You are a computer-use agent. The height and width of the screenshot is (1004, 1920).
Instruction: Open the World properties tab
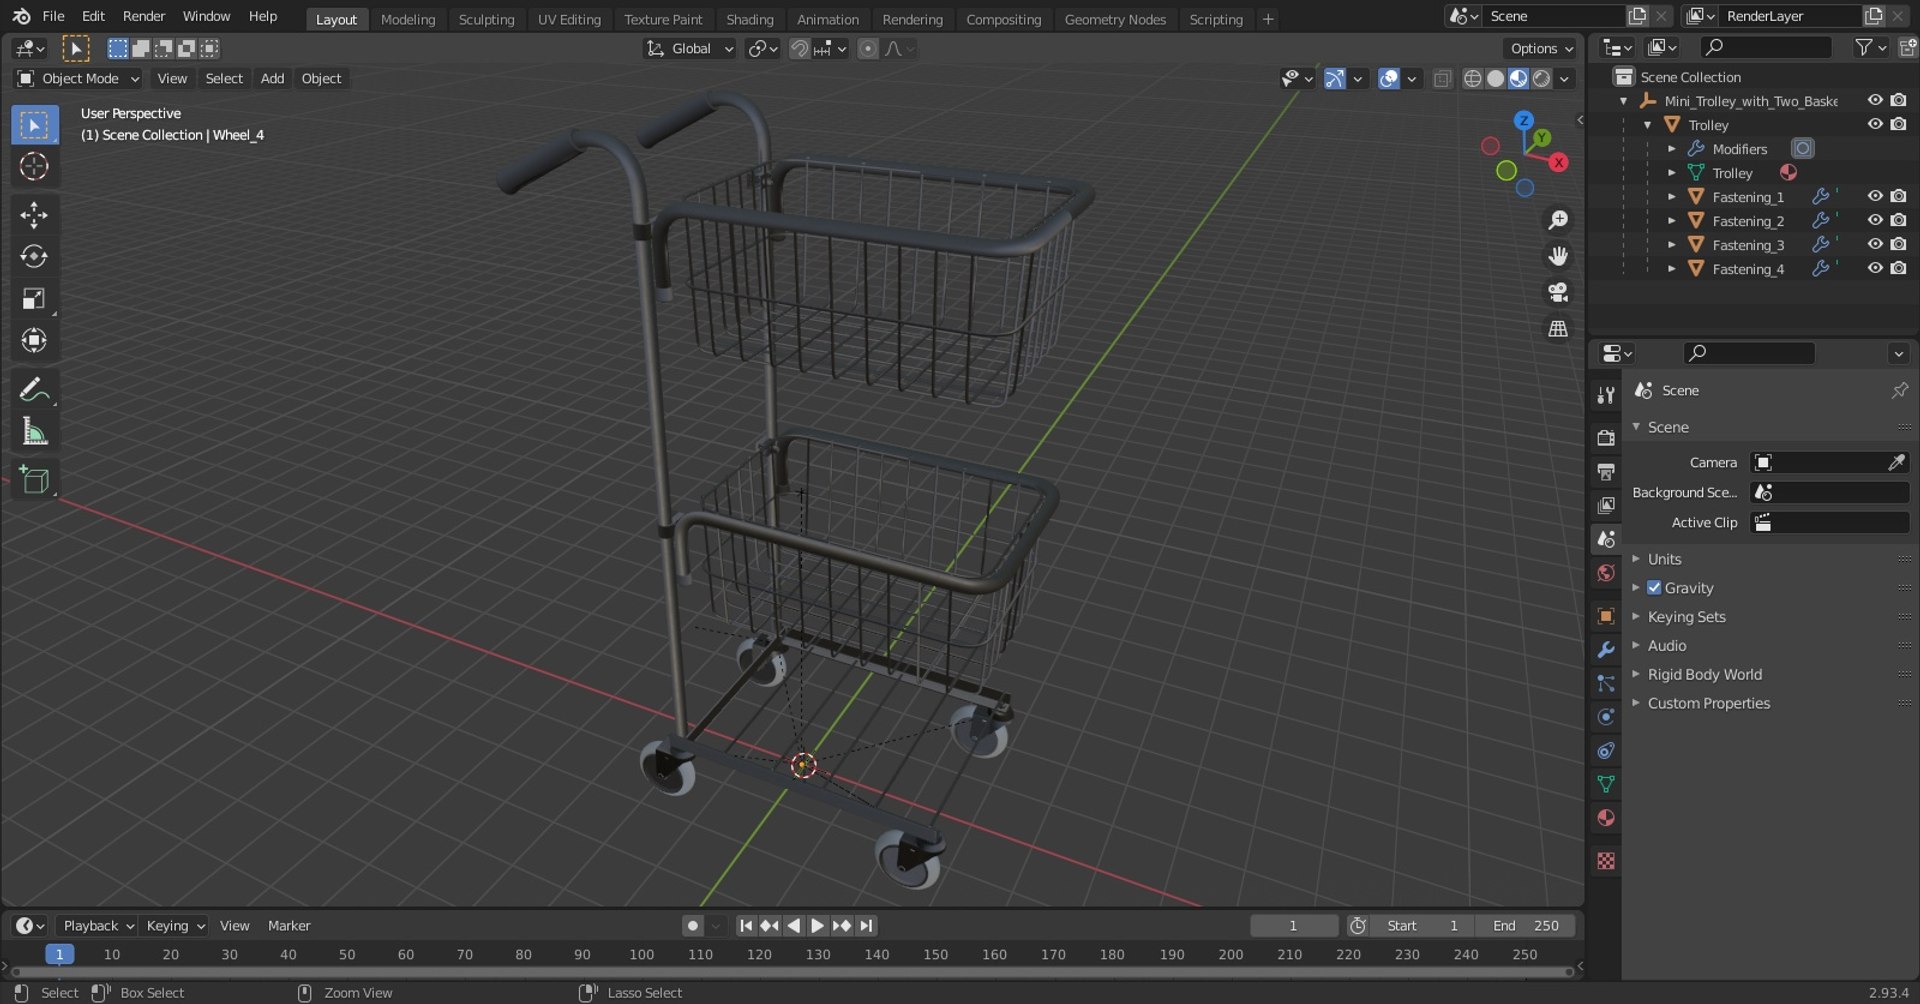[x=1606, y=573]
